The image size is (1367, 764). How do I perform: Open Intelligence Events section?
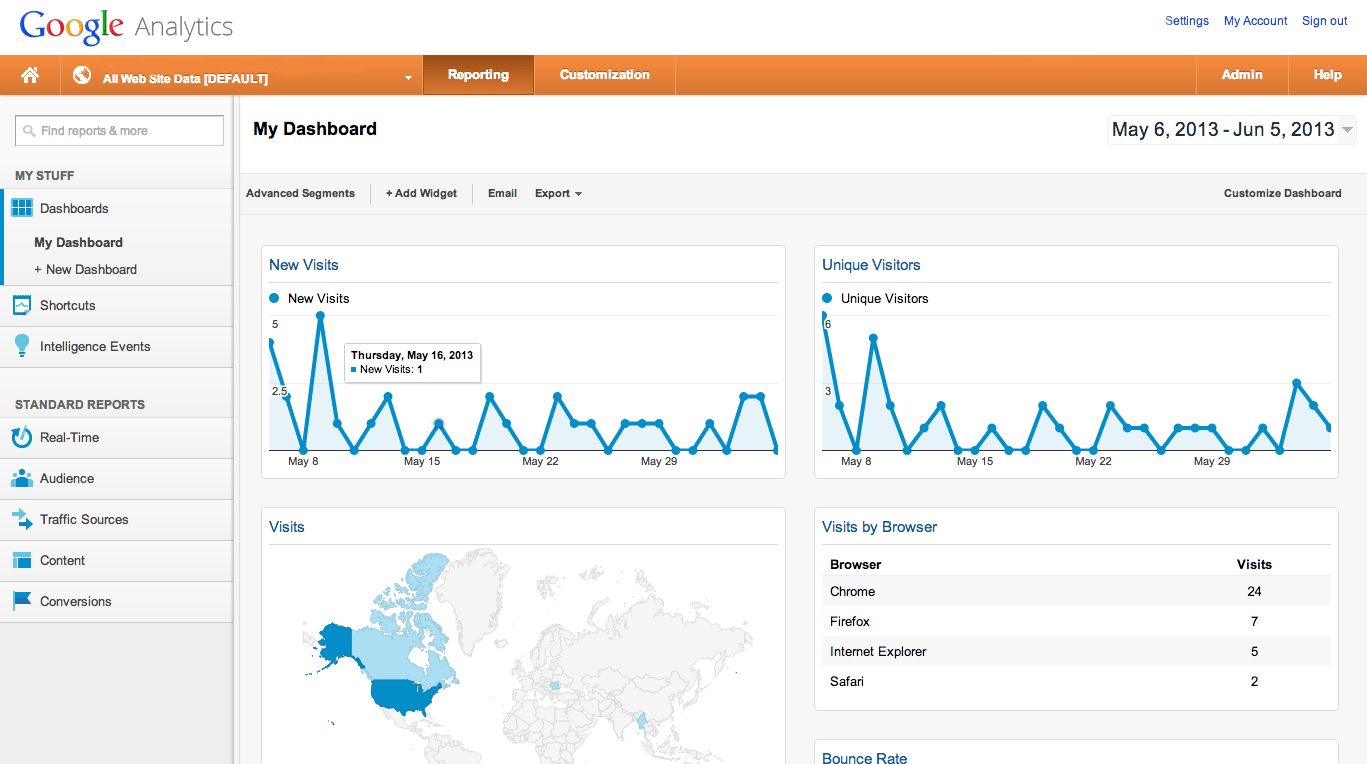pos(95,346)
